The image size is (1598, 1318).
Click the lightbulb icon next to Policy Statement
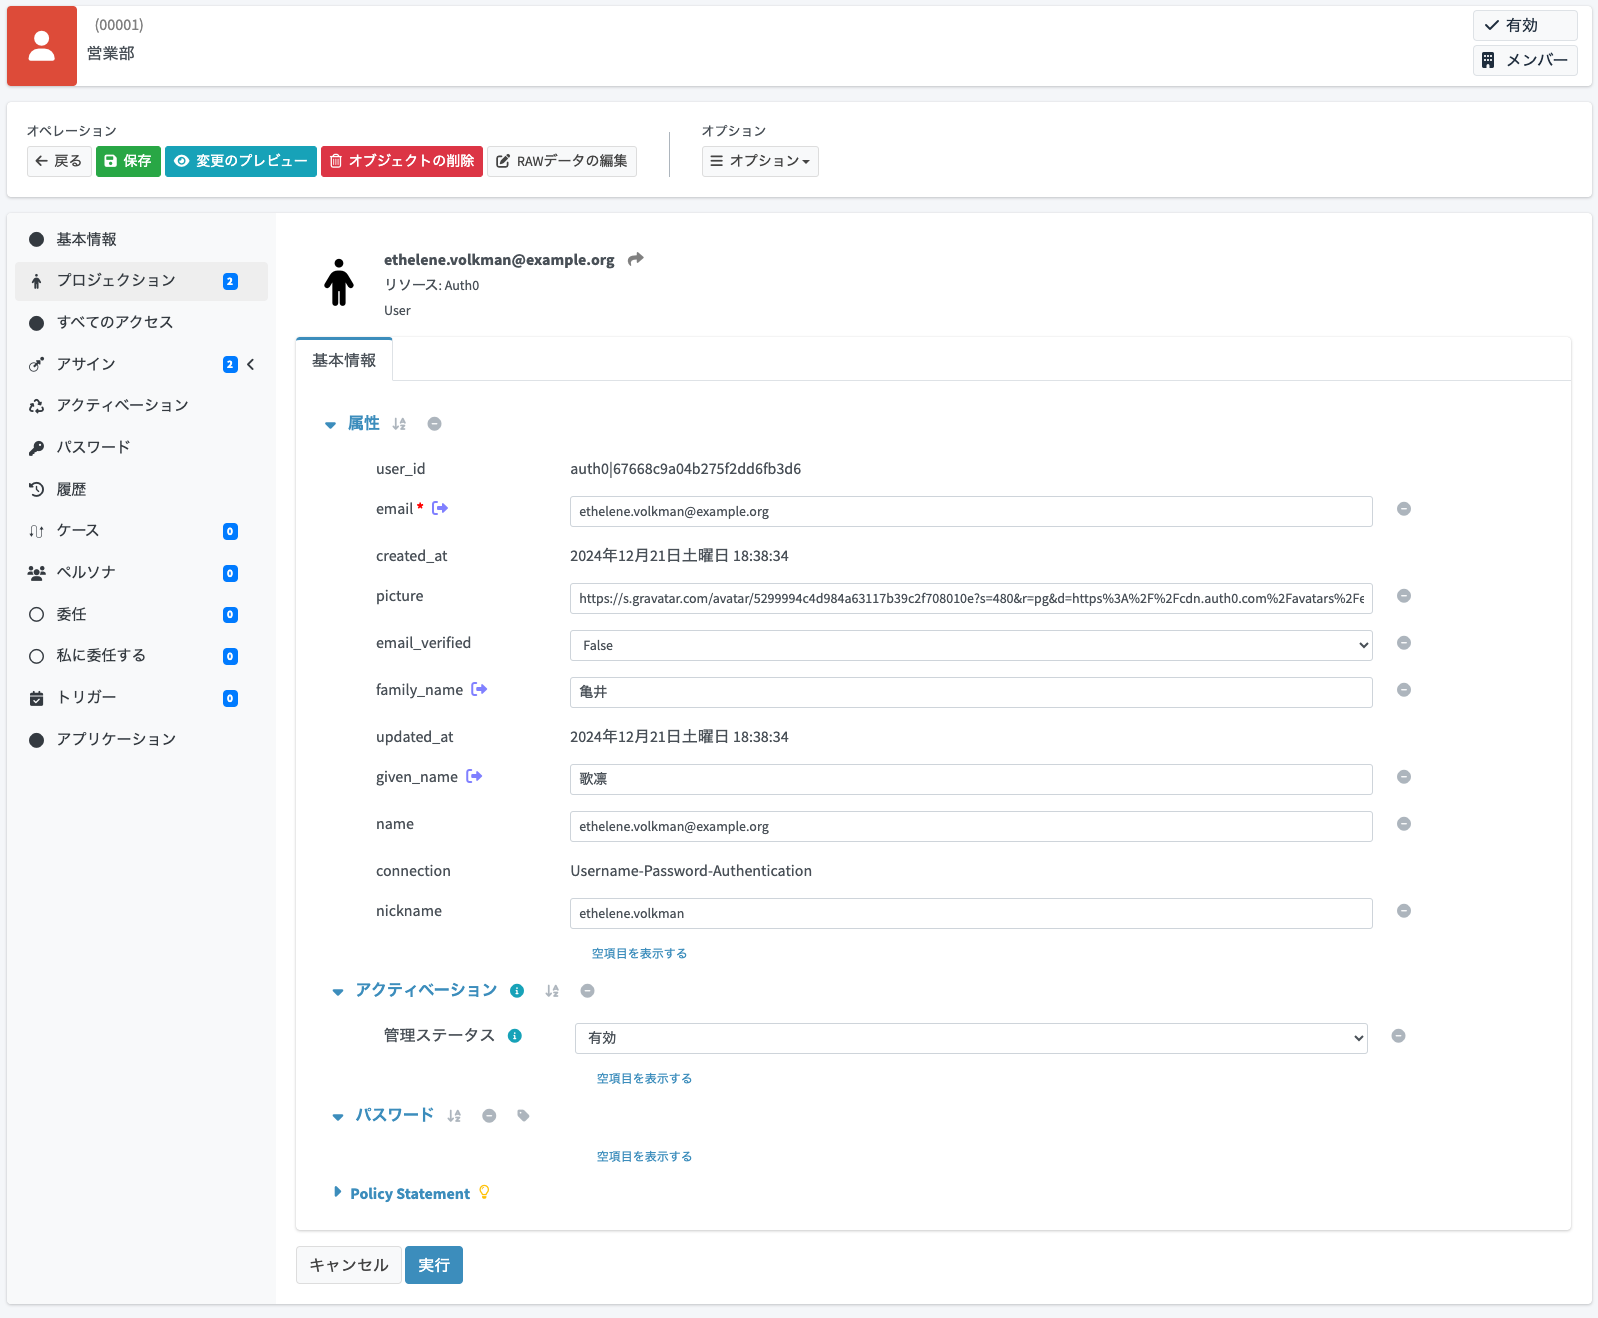click(485, 1192)
